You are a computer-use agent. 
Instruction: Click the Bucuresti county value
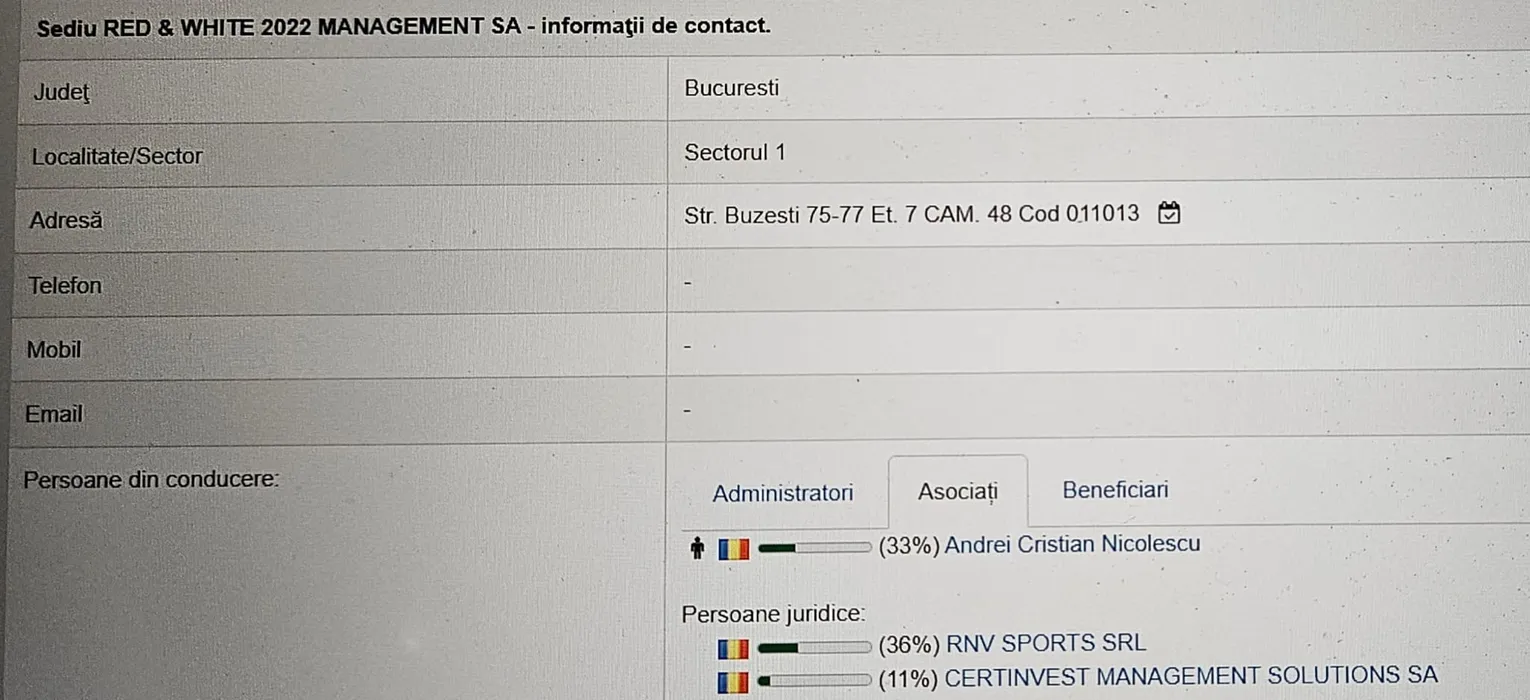(x=731, y=88)
